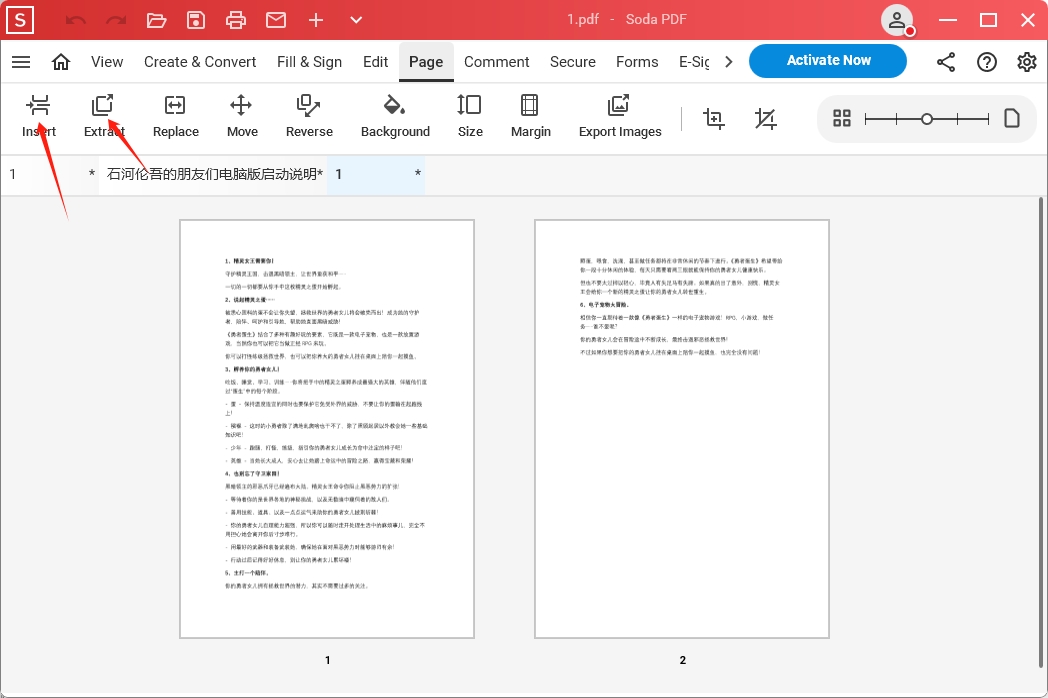The image size is (1048, 698).
Task: Switch to thumbnail grid view
Action: 842,119
